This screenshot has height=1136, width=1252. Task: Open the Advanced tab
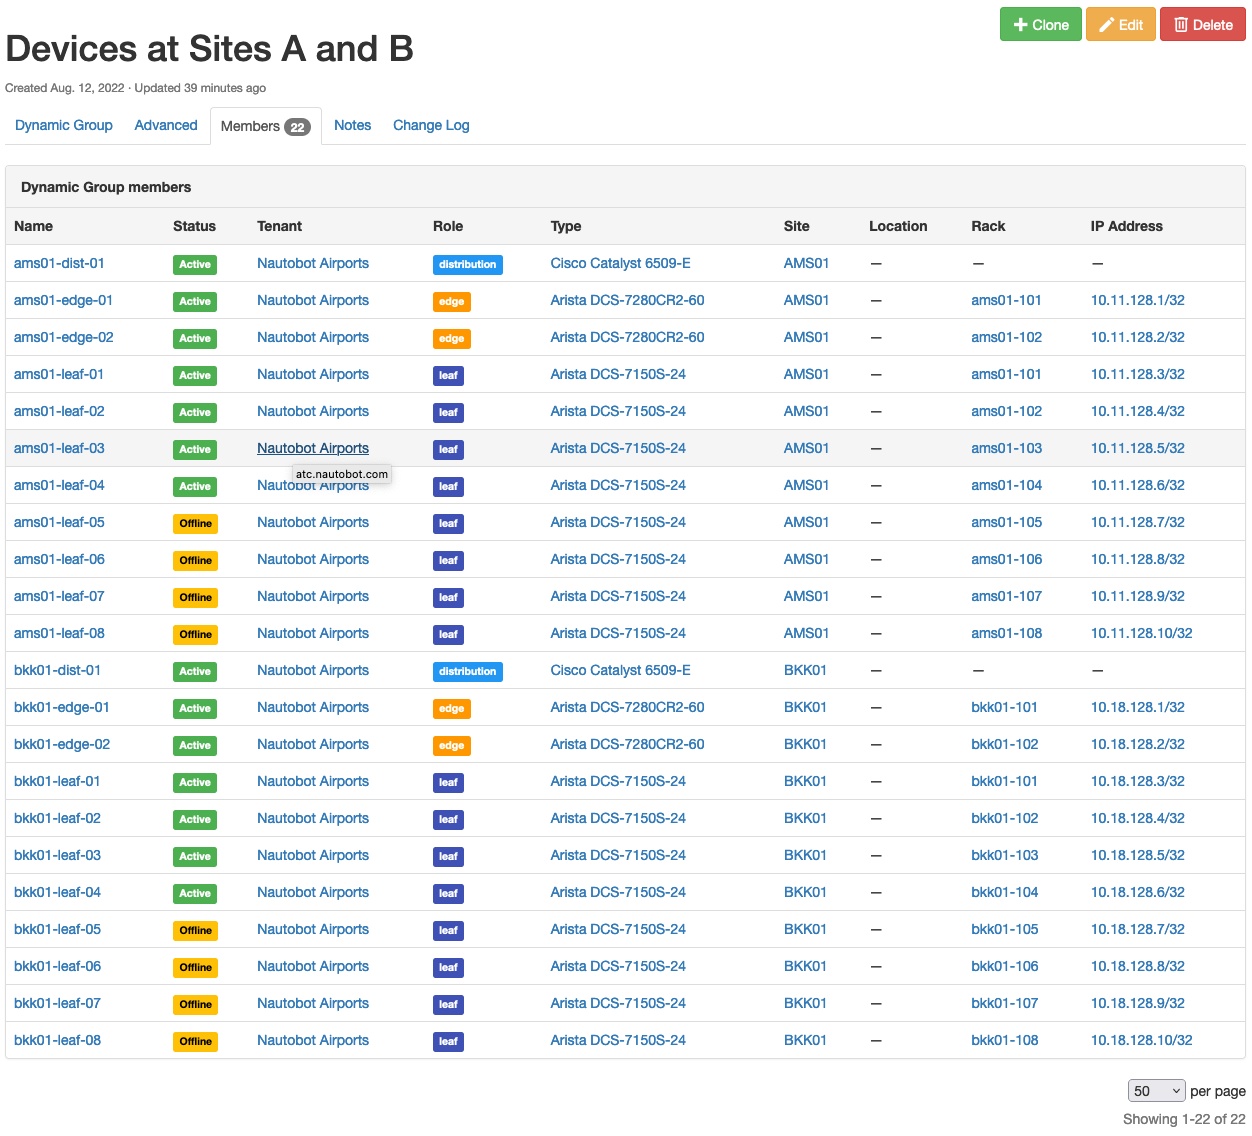166,125
